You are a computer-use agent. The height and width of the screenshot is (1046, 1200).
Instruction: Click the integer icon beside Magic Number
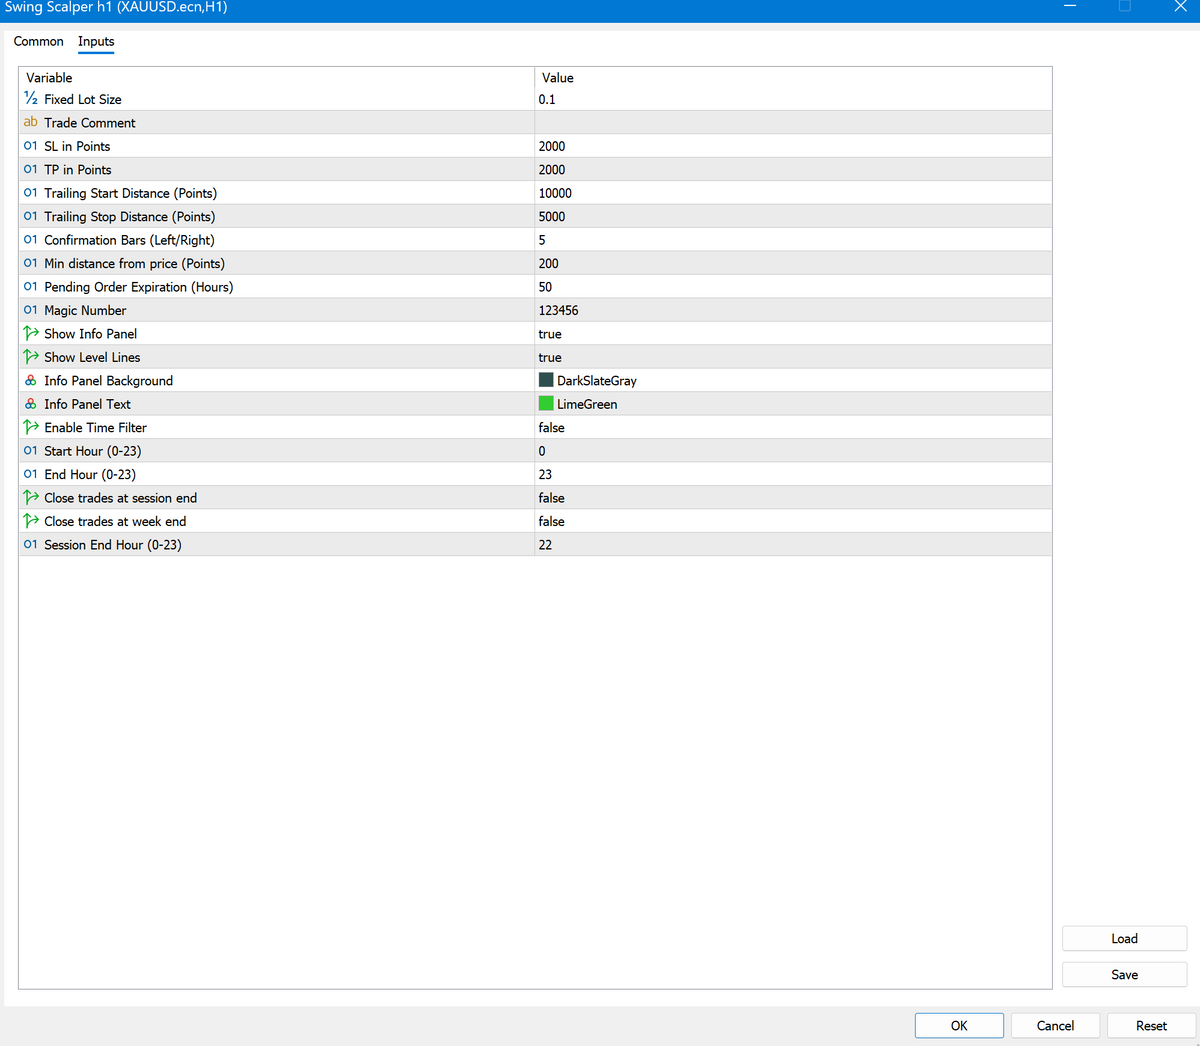point(31,310)
